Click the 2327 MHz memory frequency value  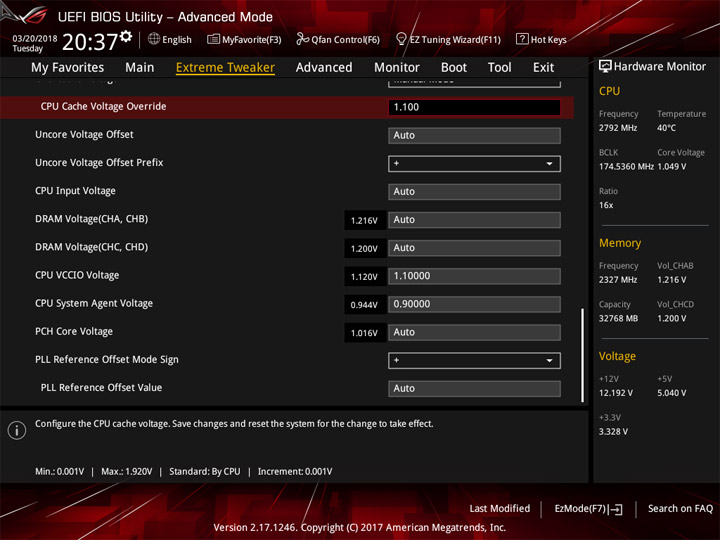click(x=618, y=279)
